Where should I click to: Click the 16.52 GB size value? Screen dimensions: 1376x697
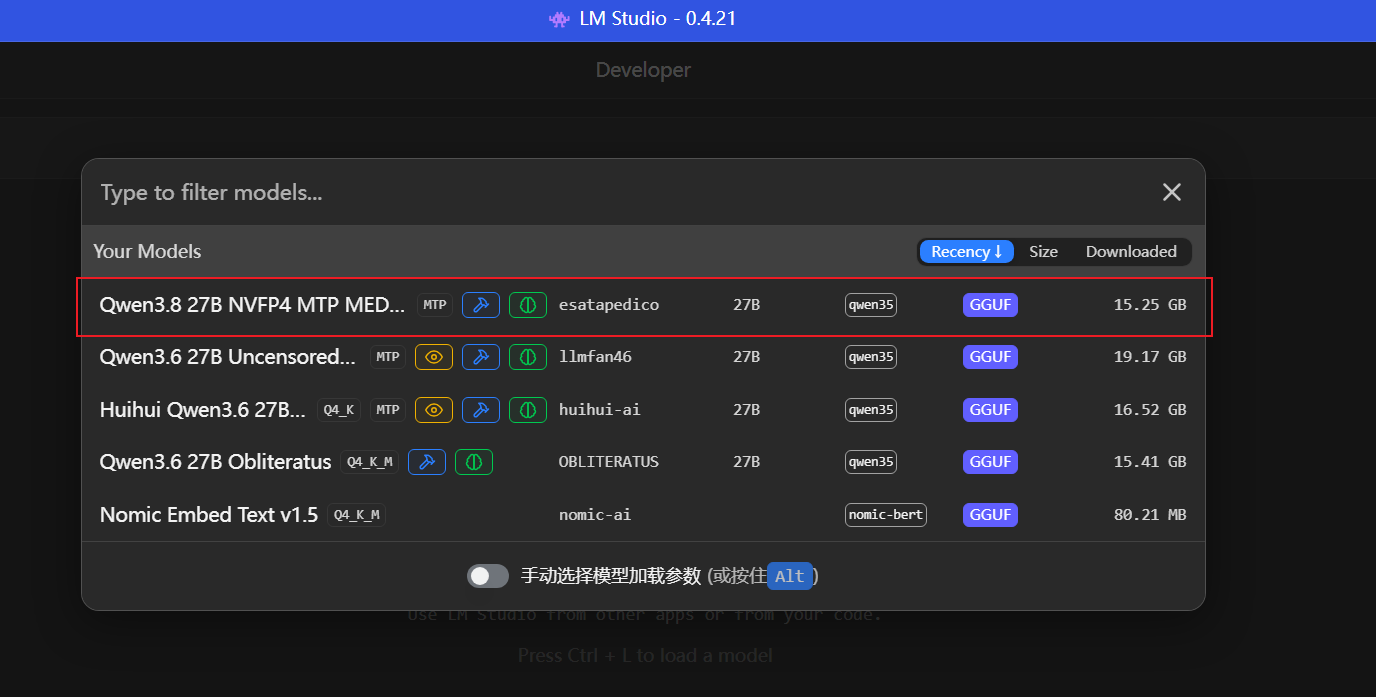(x=1150, y=410)
